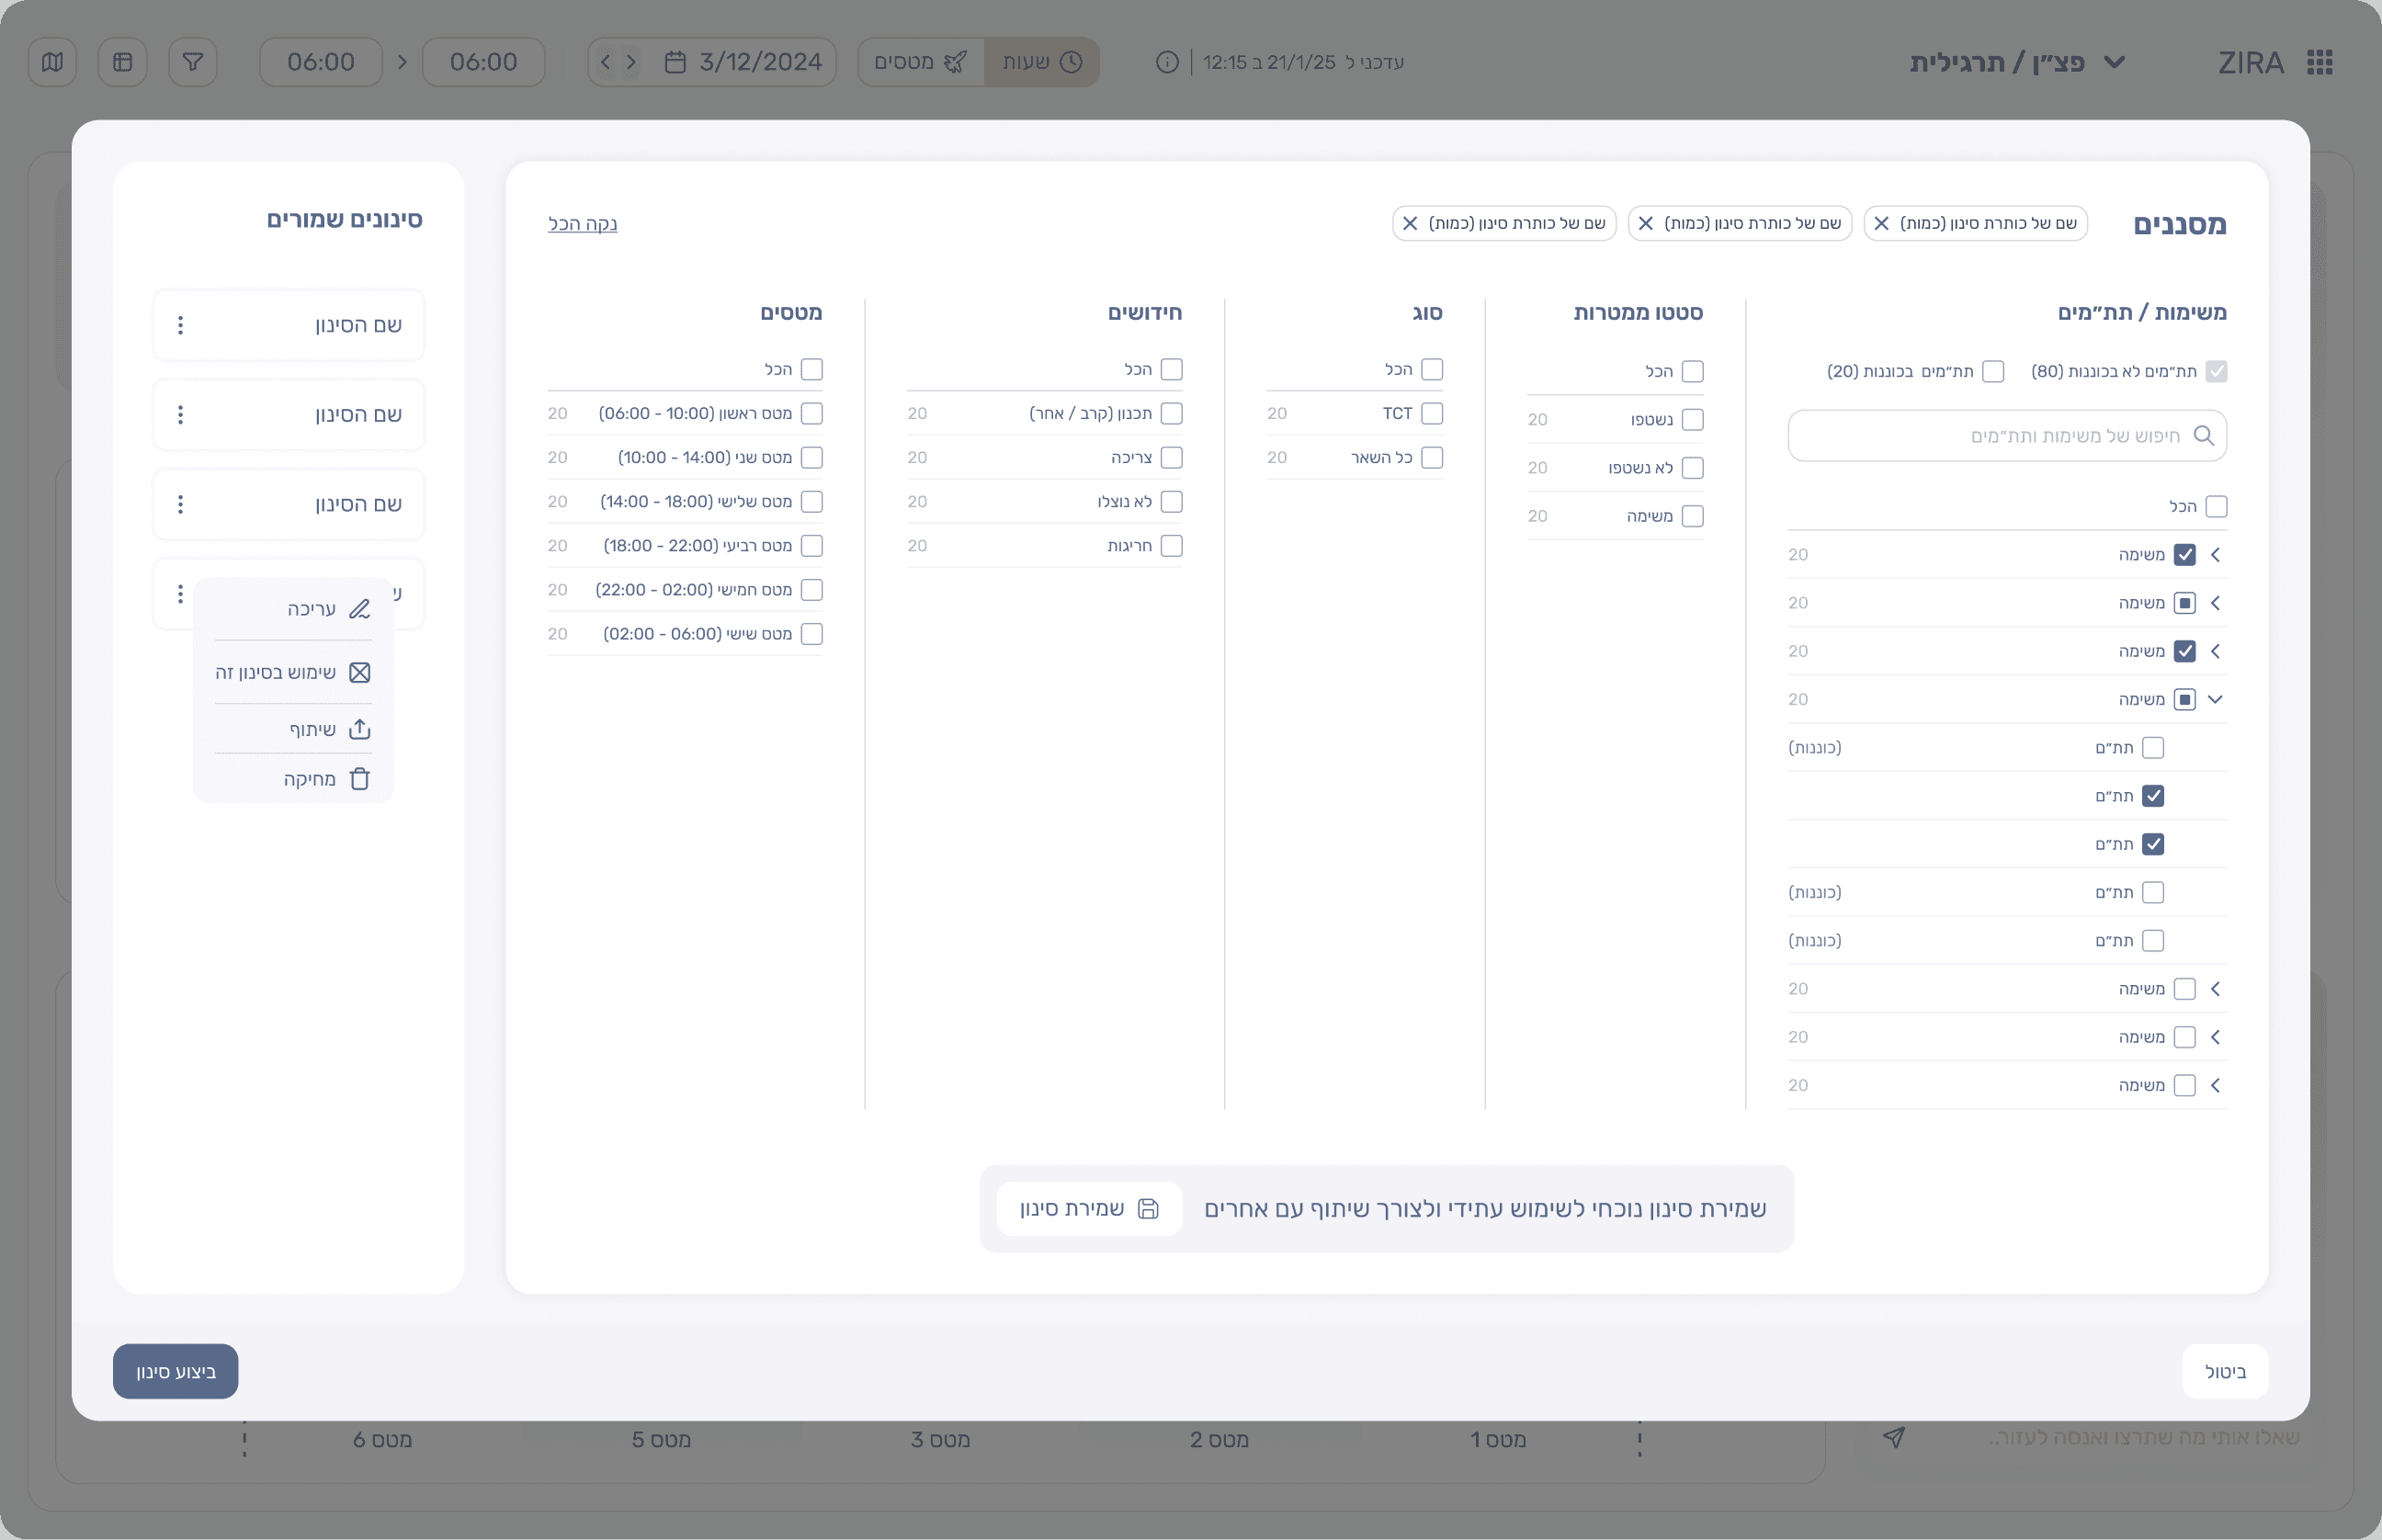The height and width of the screenshot is (1540, 2382).
Task: Enable the נשטפו target status checkbox
Action: [1692, 420]
